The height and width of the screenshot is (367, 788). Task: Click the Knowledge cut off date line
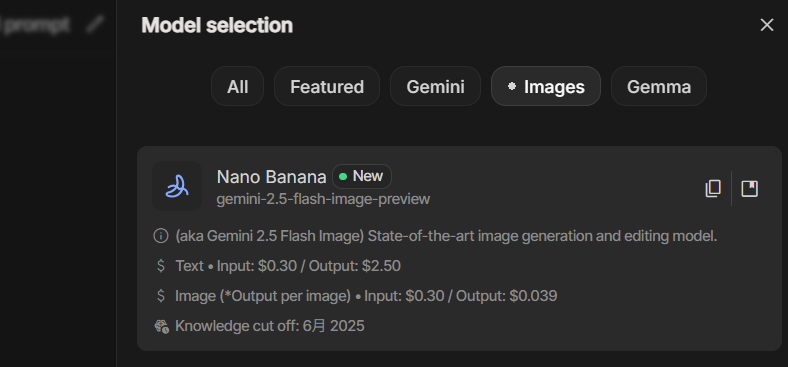tap(269, 326)
